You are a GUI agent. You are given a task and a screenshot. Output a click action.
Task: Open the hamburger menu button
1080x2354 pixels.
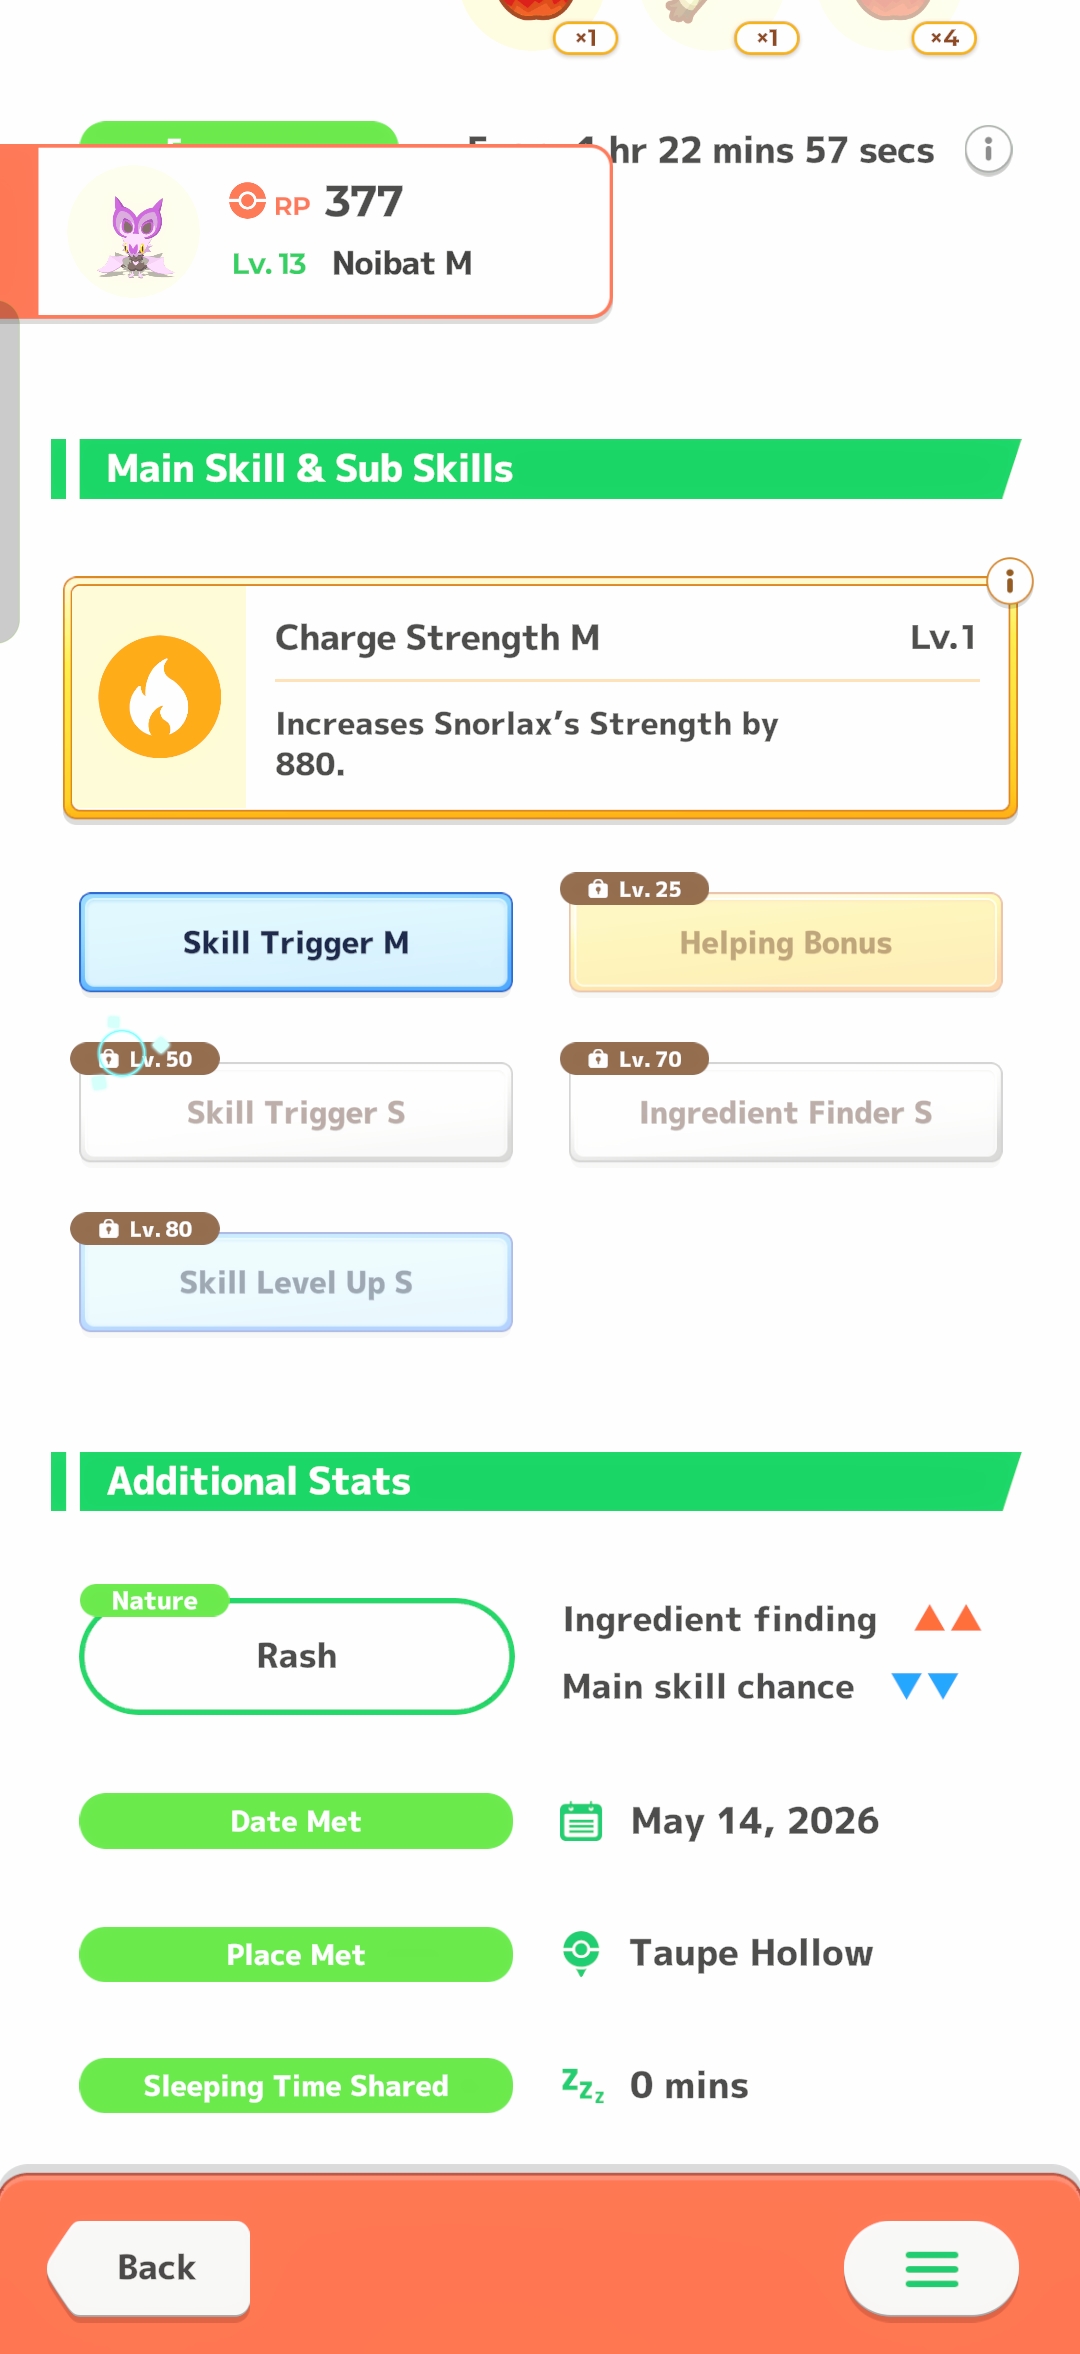click(931, 2269)
